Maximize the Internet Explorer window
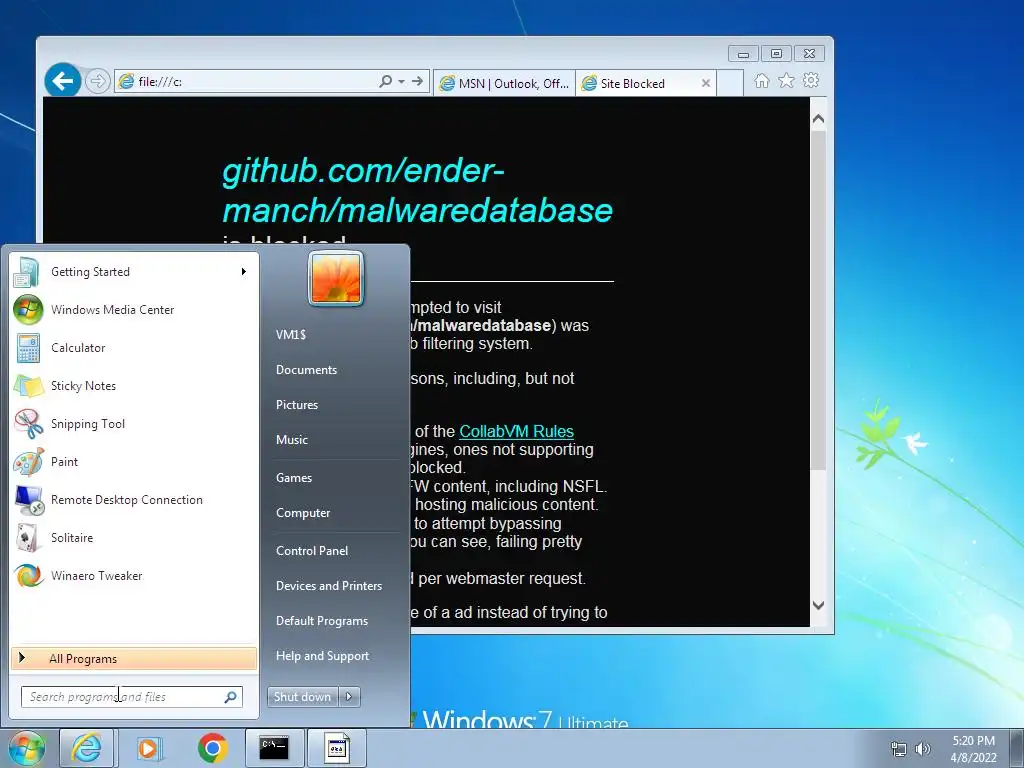1024x768 pixels. tap(776, 54)
